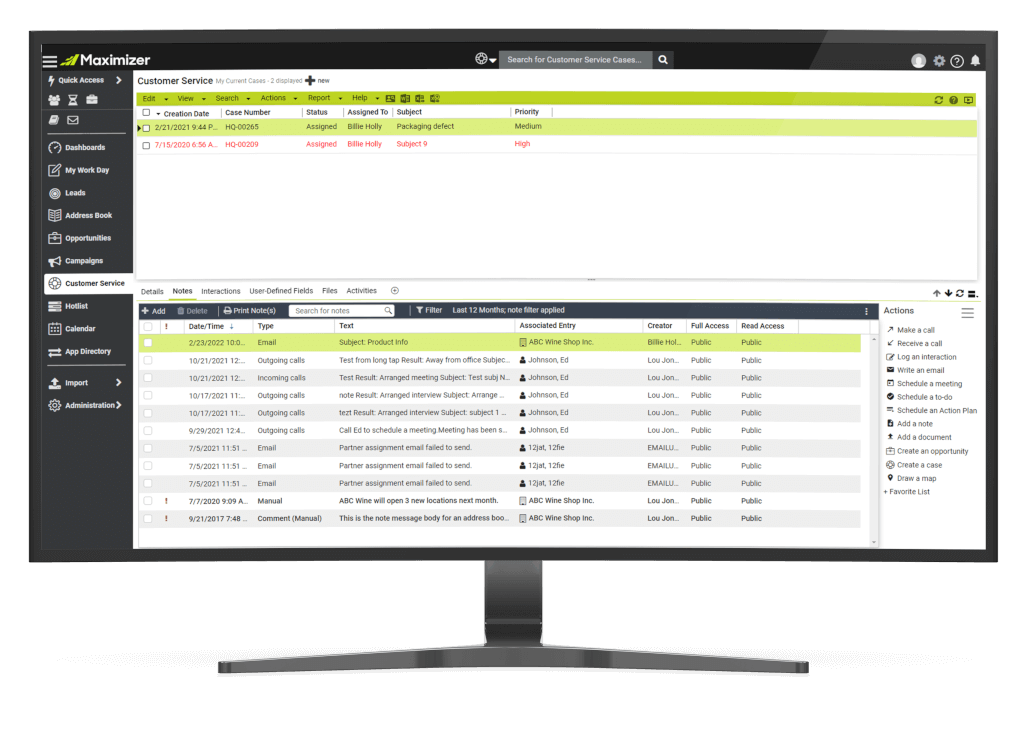The height and width of the screenshot is (740, 1033).
Task: Click the hourglass icon under Quick Access
Action: click(x=73, y=100)
